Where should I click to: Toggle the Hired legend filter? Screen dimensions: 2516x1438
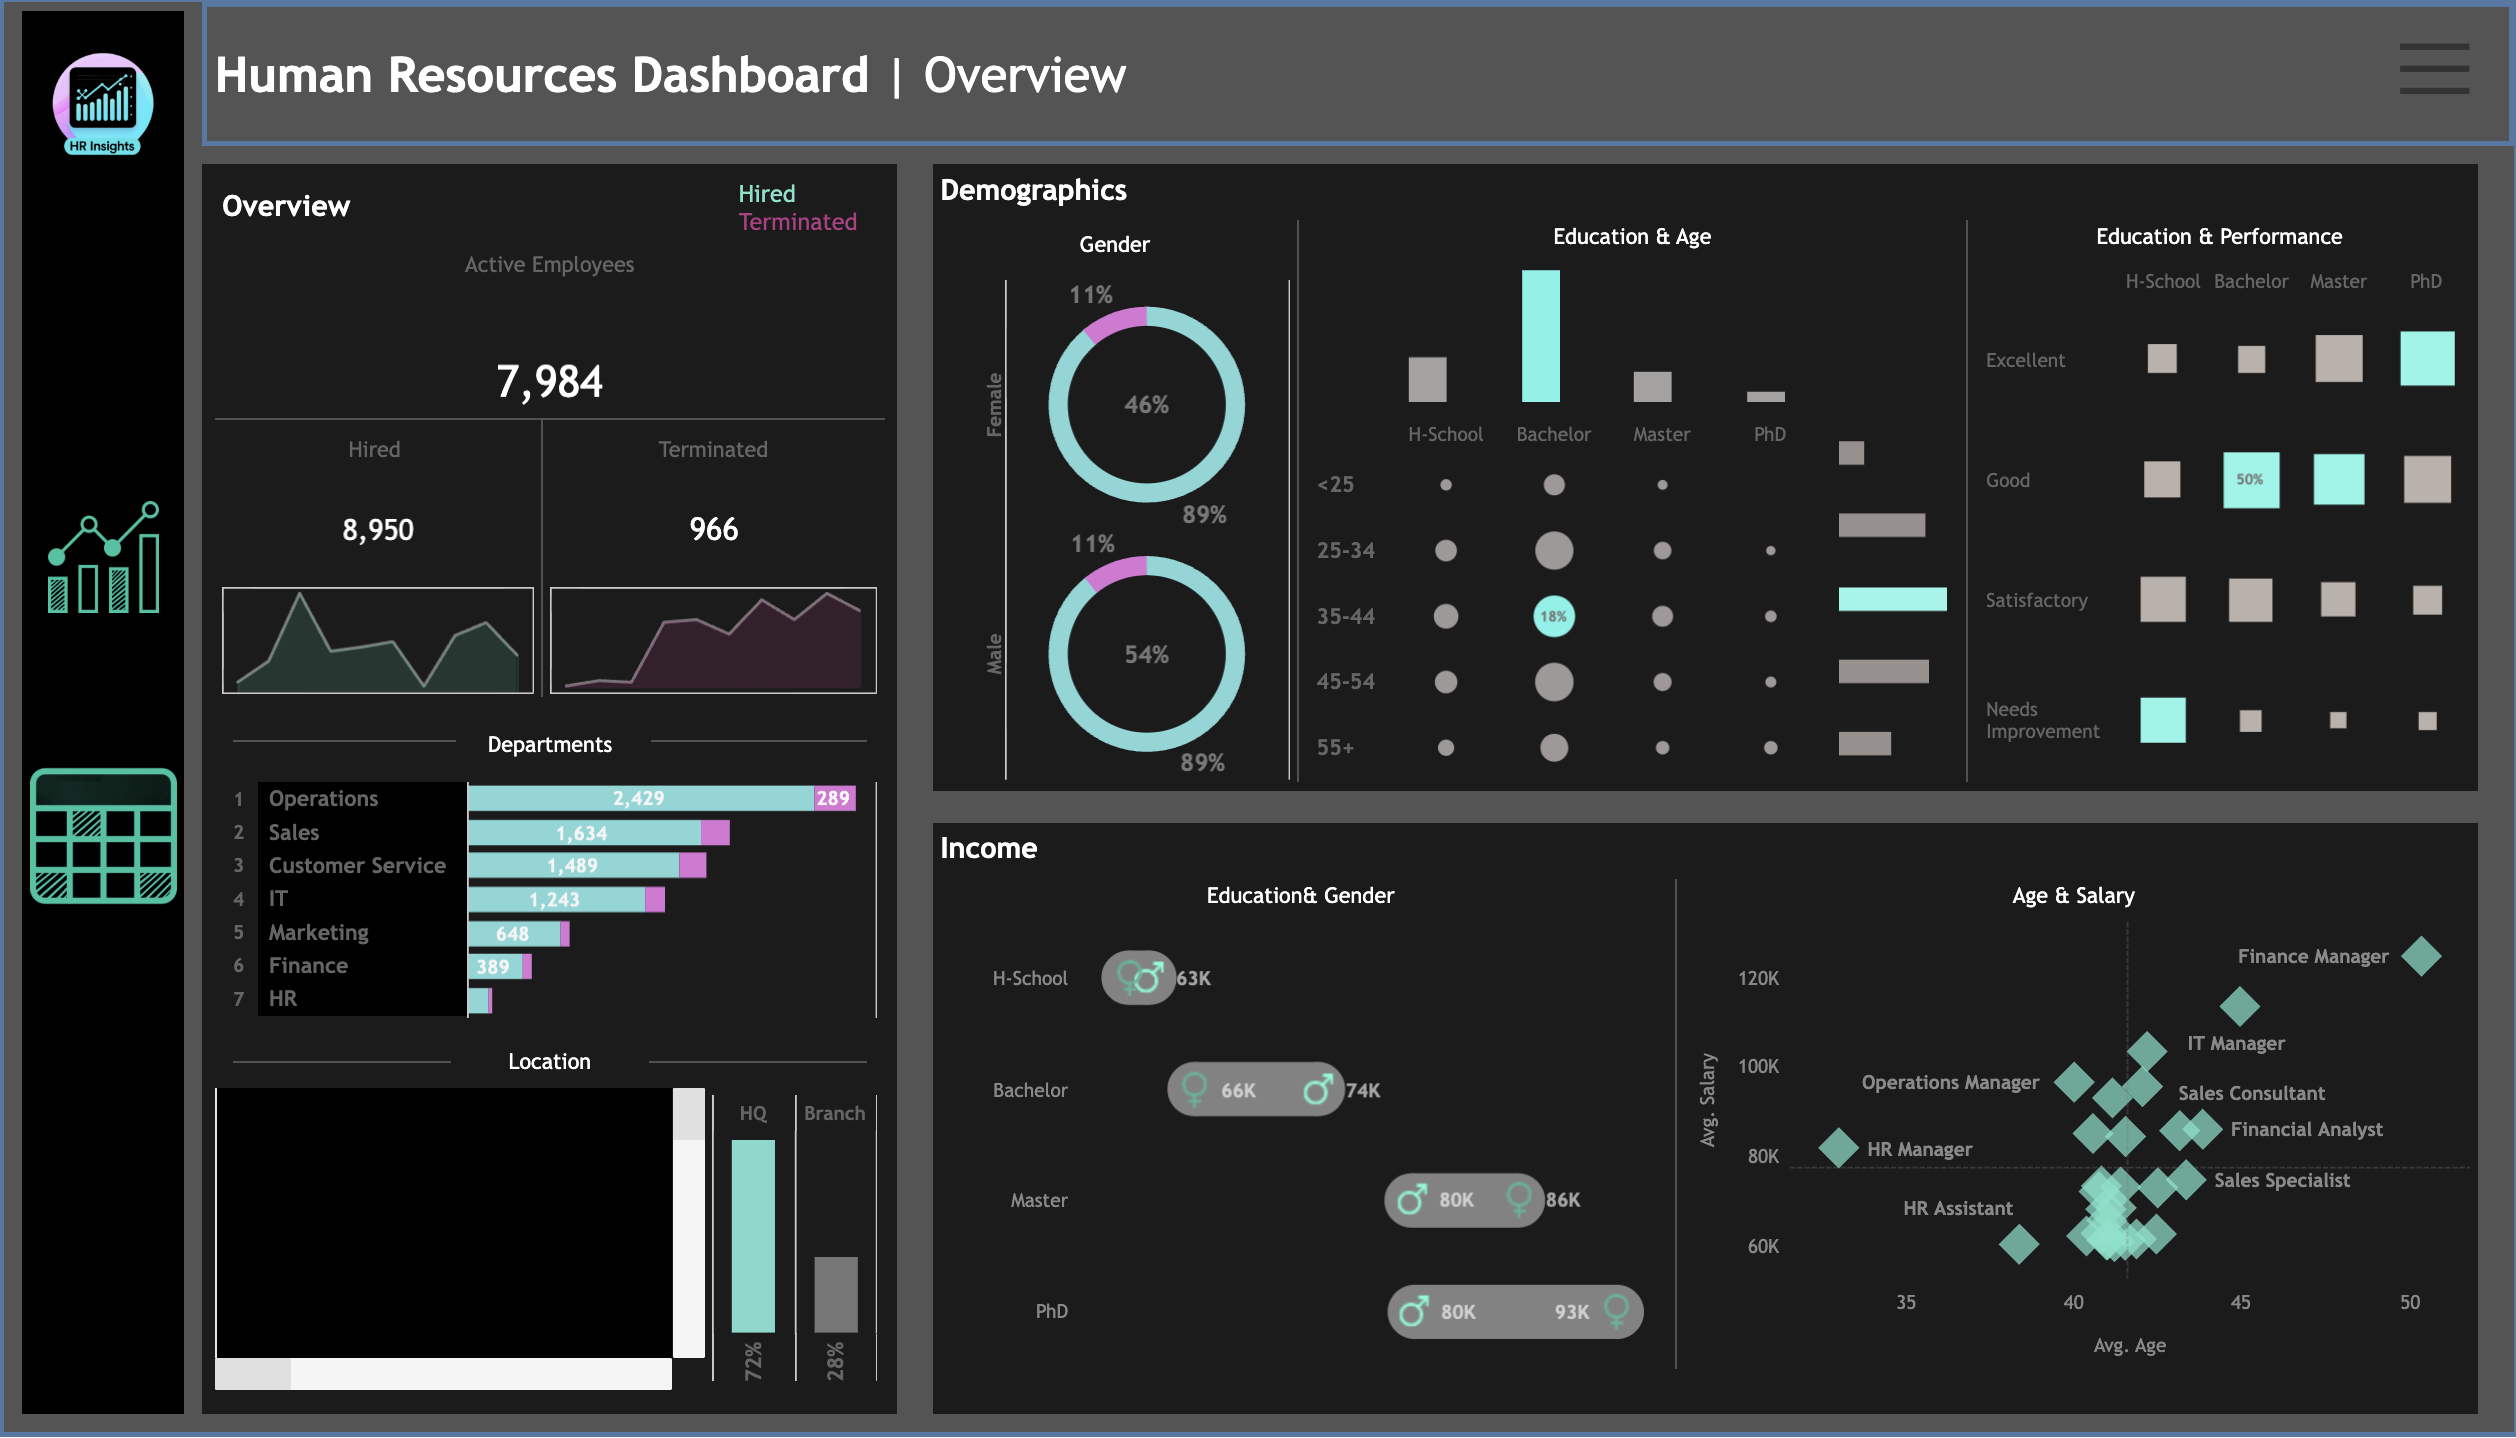pos(766,193)
